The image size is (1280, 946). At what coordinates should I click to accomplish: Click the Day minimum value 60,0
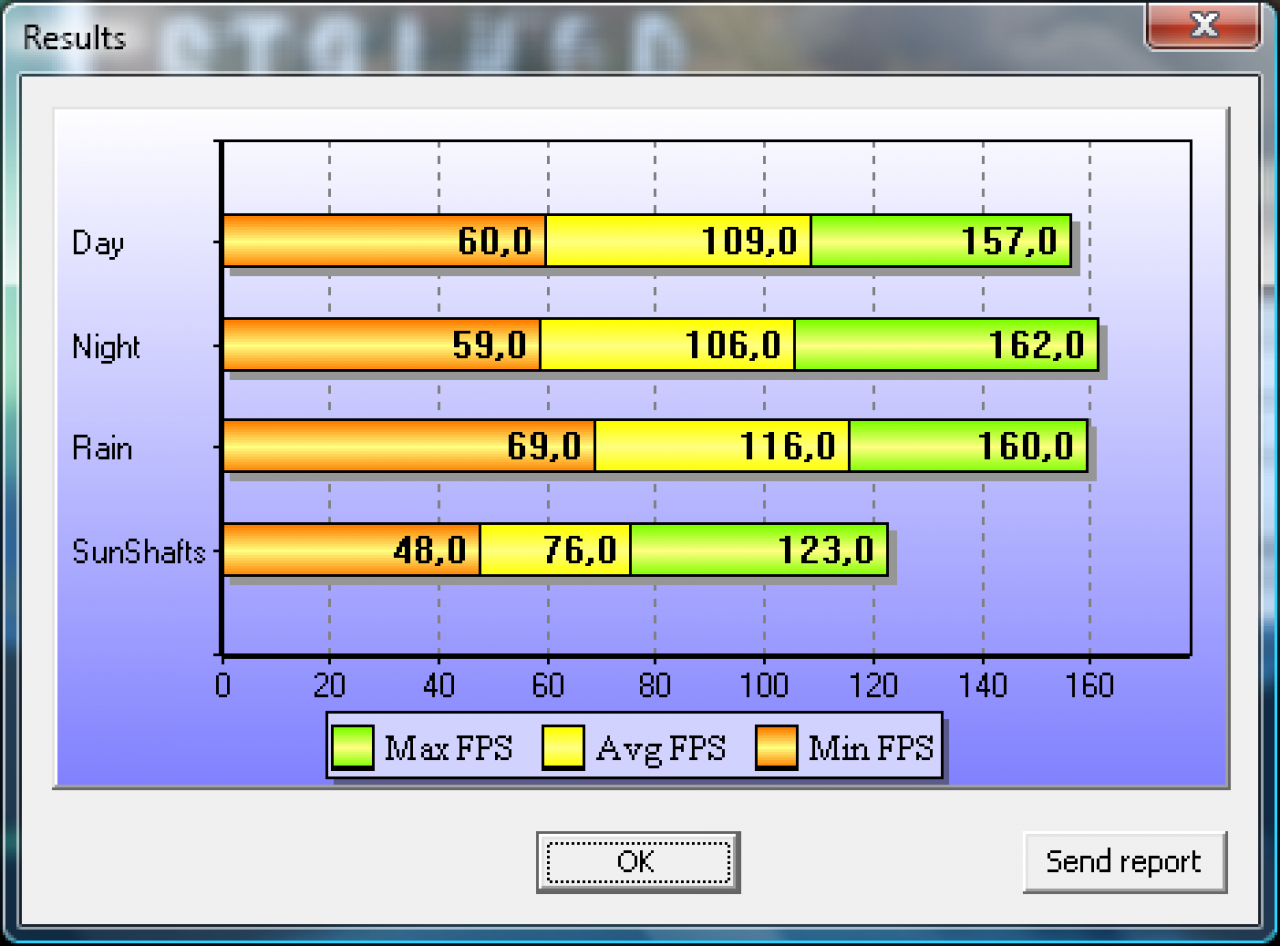[495, 241]
